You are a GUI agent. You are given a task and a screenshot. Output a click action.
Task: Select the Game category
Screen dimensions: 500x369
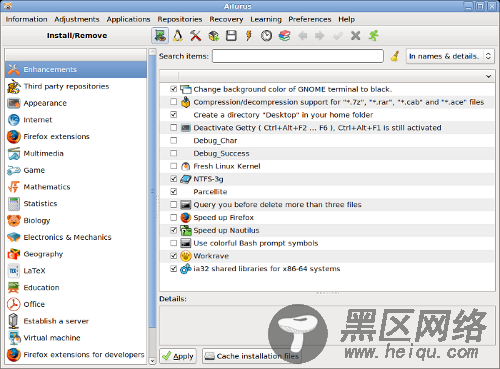pos(76,170)
